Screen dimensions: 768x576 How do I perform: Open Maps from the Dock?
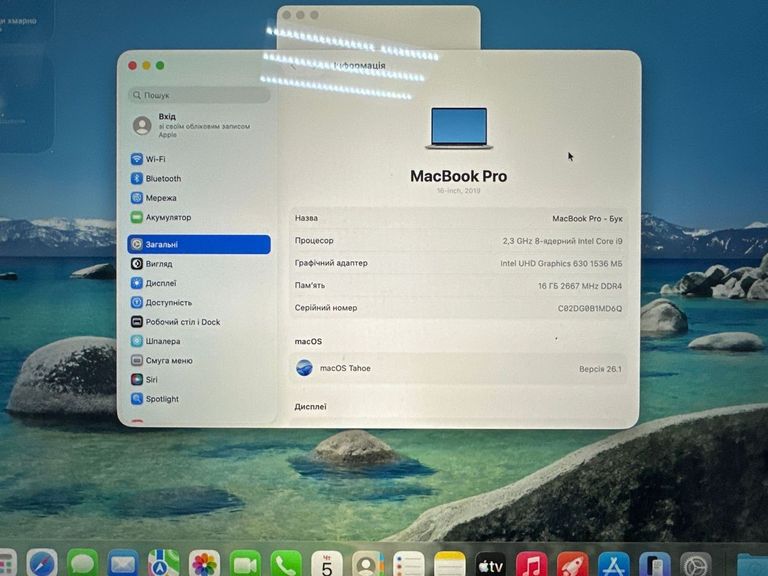click(x=164, y=564)
